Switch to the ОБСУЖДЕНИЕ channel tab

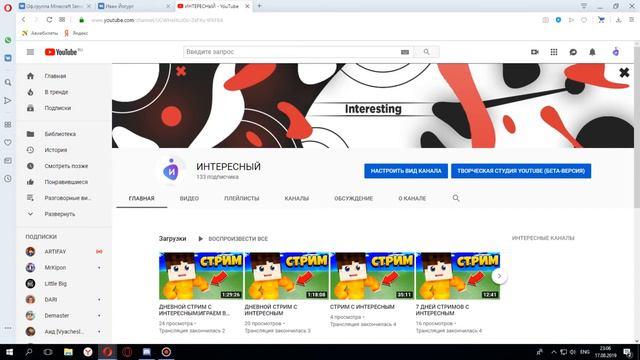tap(353, 198)
